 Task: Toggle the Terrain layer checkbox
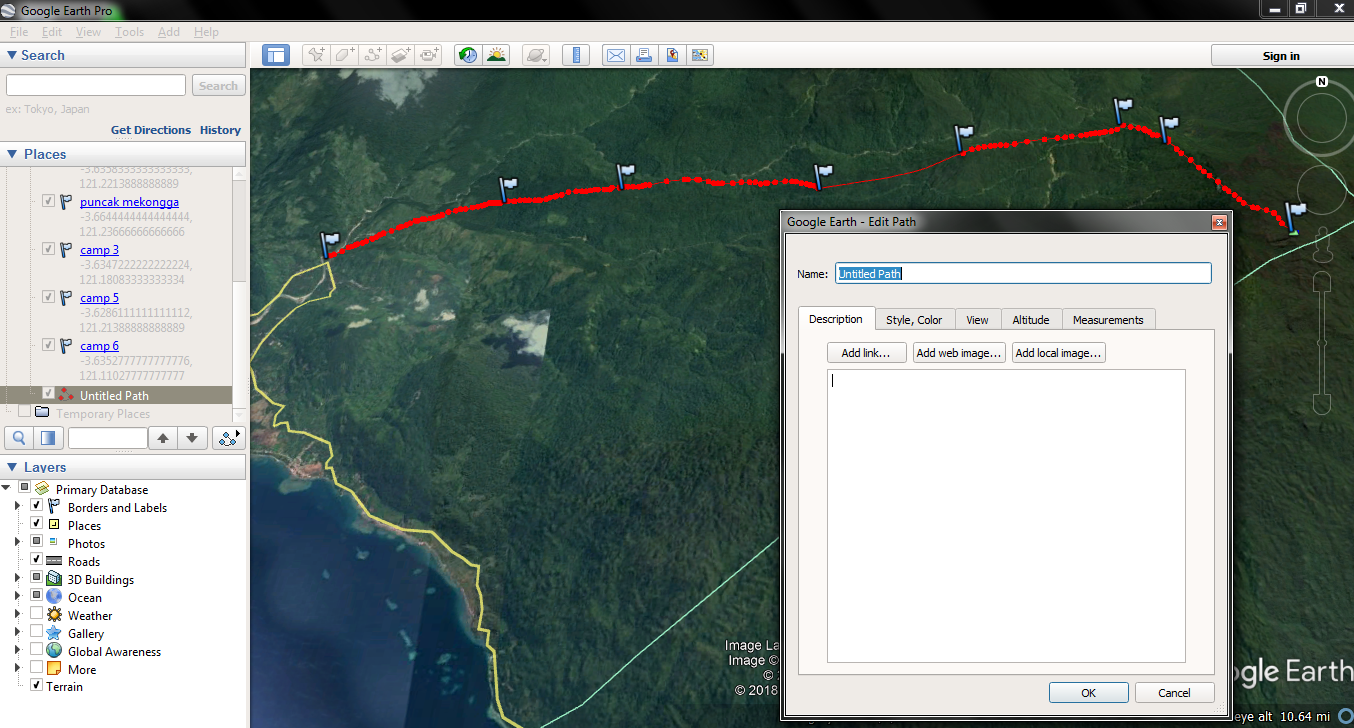(37, 686)
